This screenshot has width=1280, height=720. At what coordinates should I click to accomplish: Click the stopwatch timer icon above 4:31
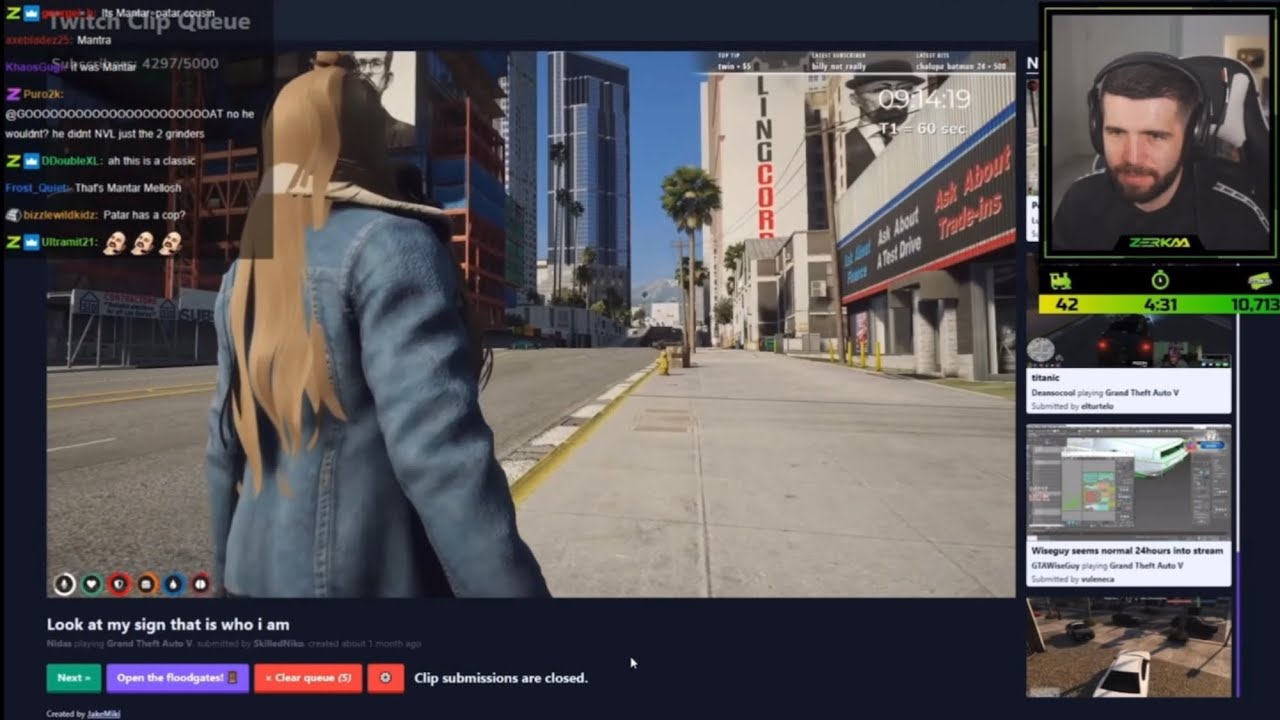tap(1160, 280)
